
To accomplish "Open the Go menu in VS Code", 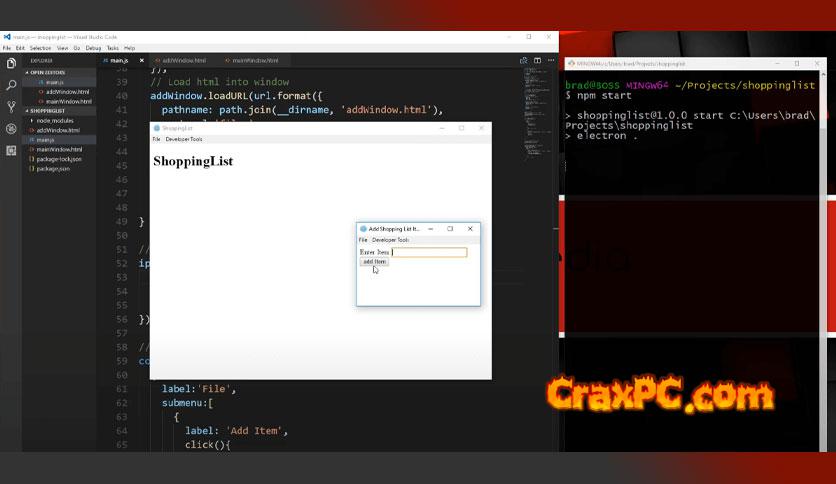I will point(77,48).
